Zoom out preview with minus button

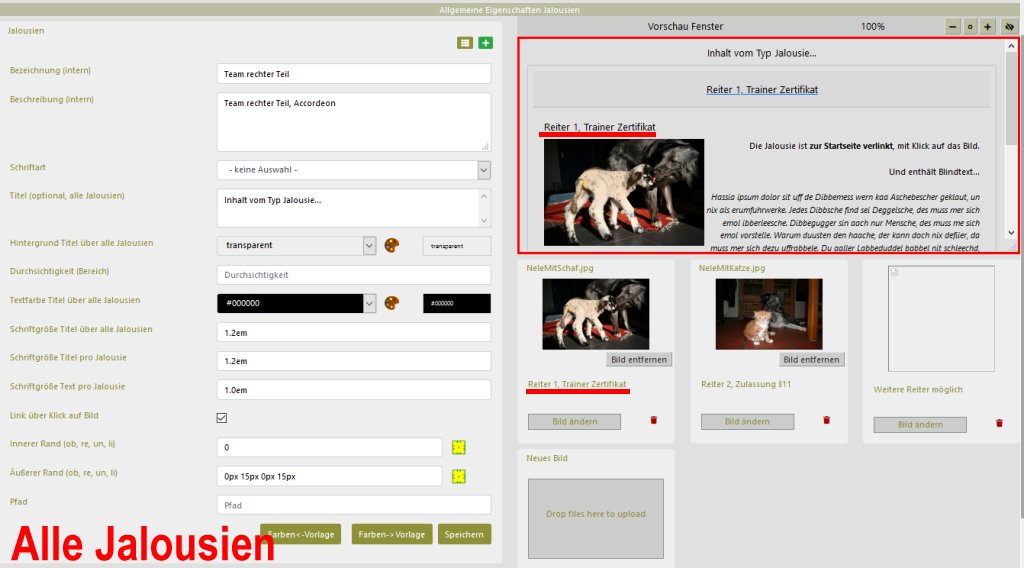952,27
